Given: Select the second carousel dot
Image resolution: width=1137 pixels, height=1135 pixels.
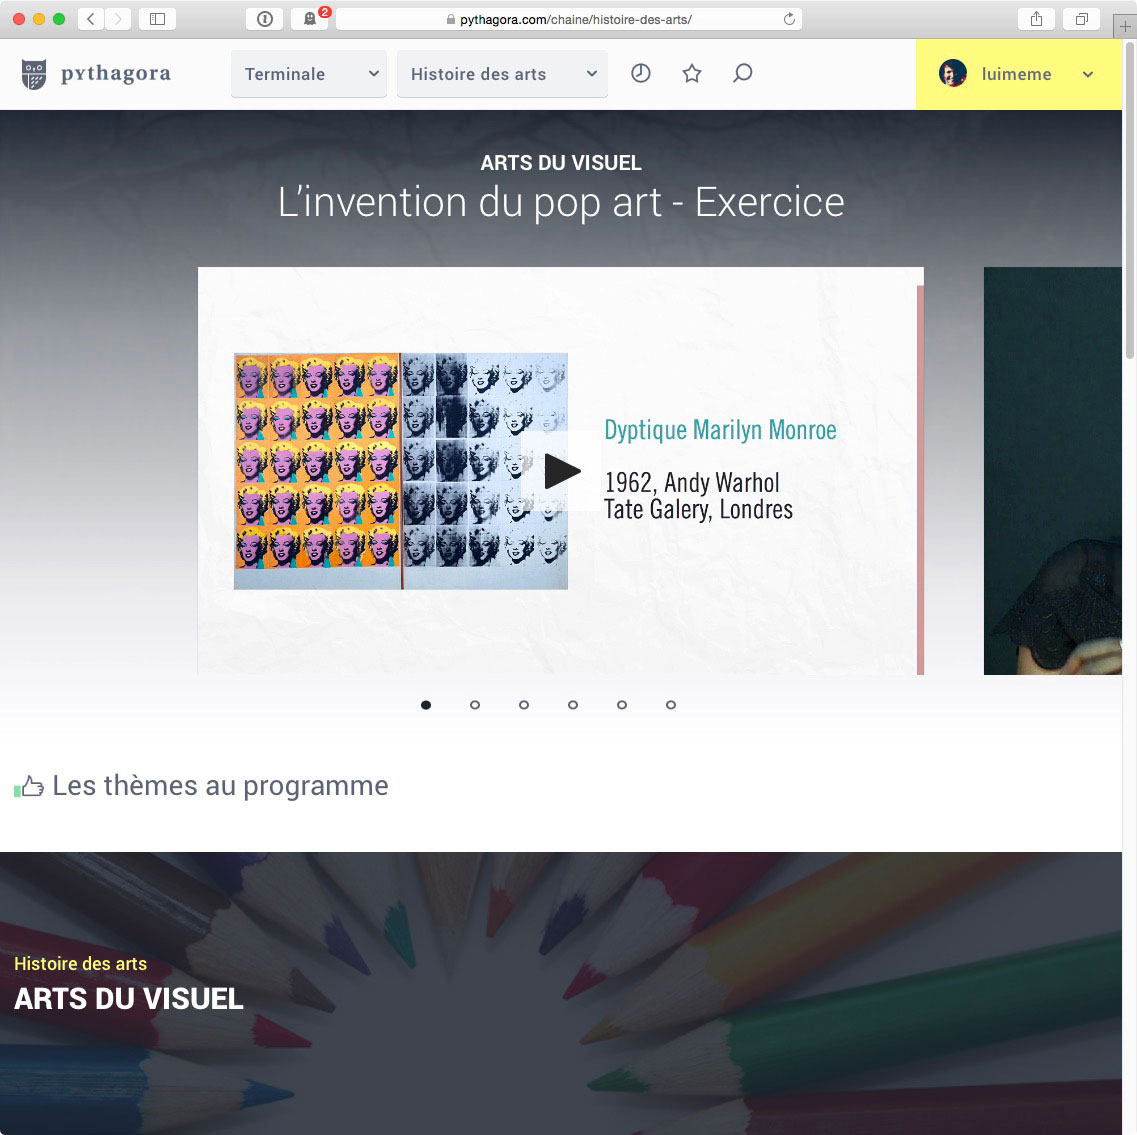Looking at the screenshot, I should tap(475, 705).
